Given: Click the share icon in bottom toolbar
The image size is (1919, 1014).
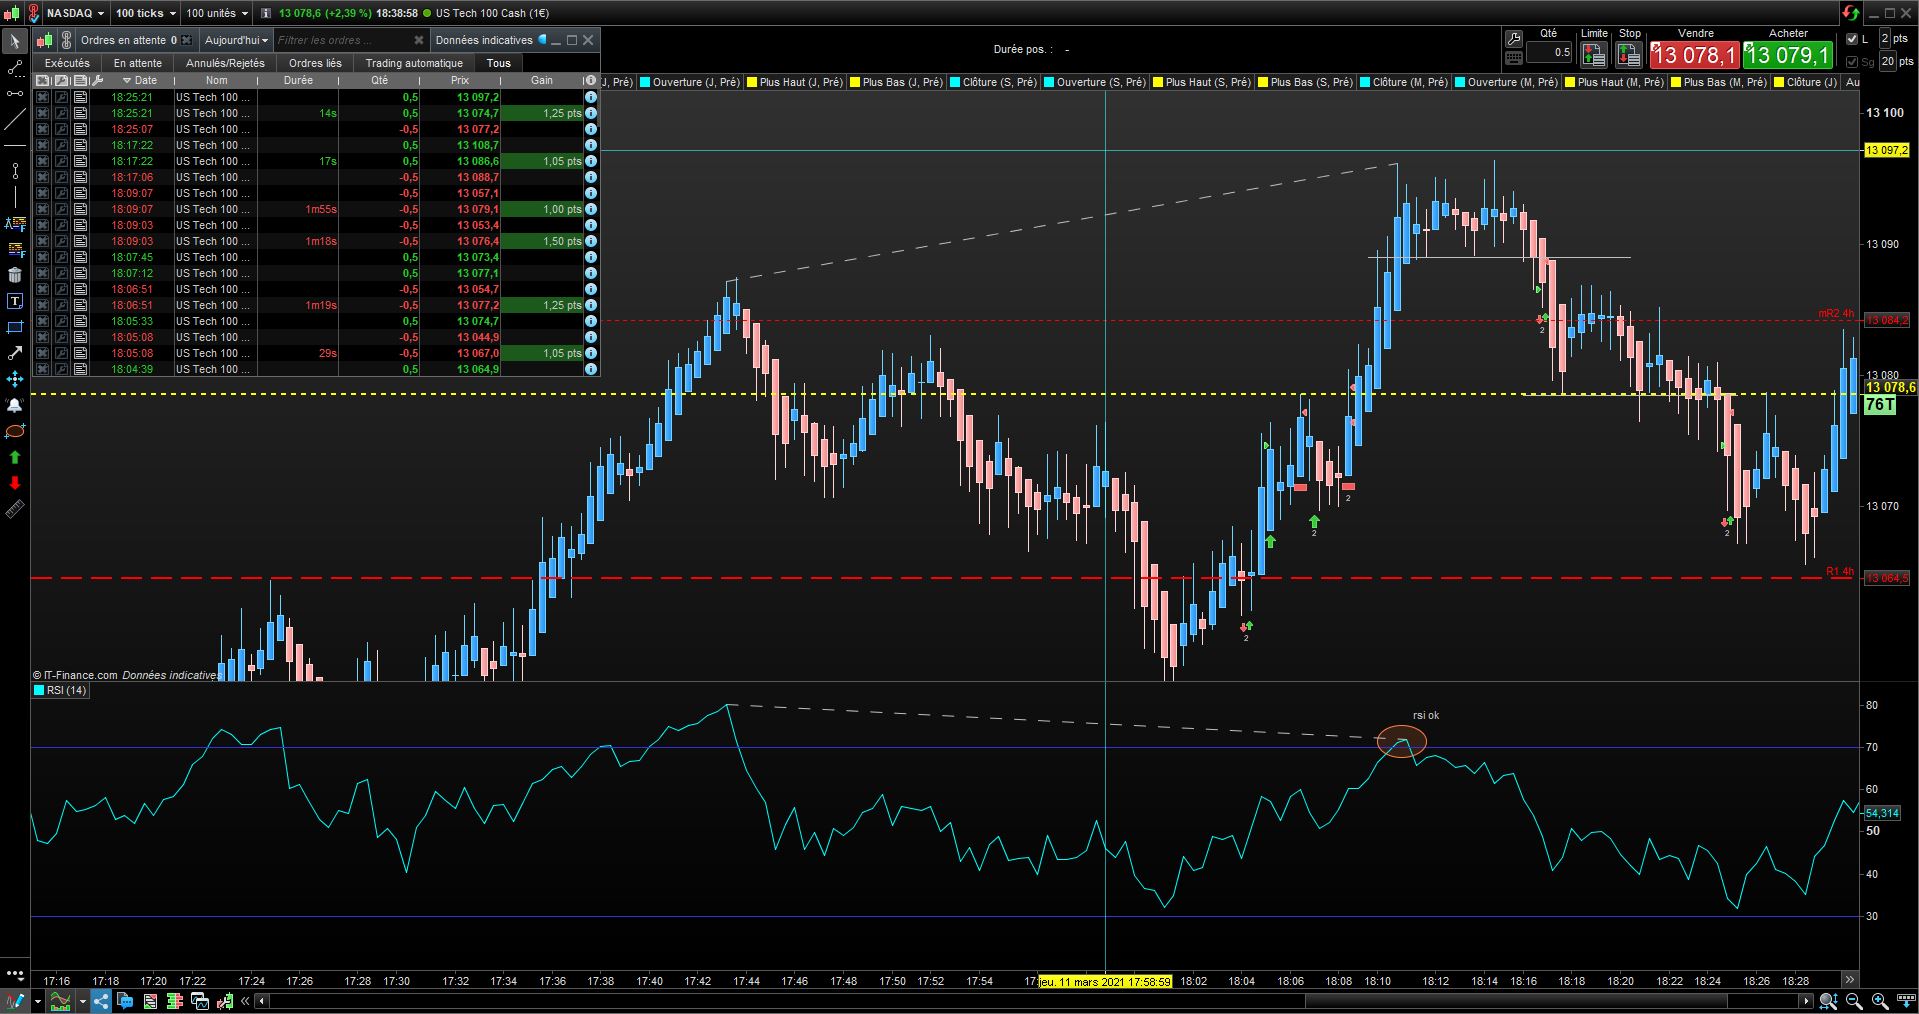Looking at the screenshot, I should [101, 1001].
